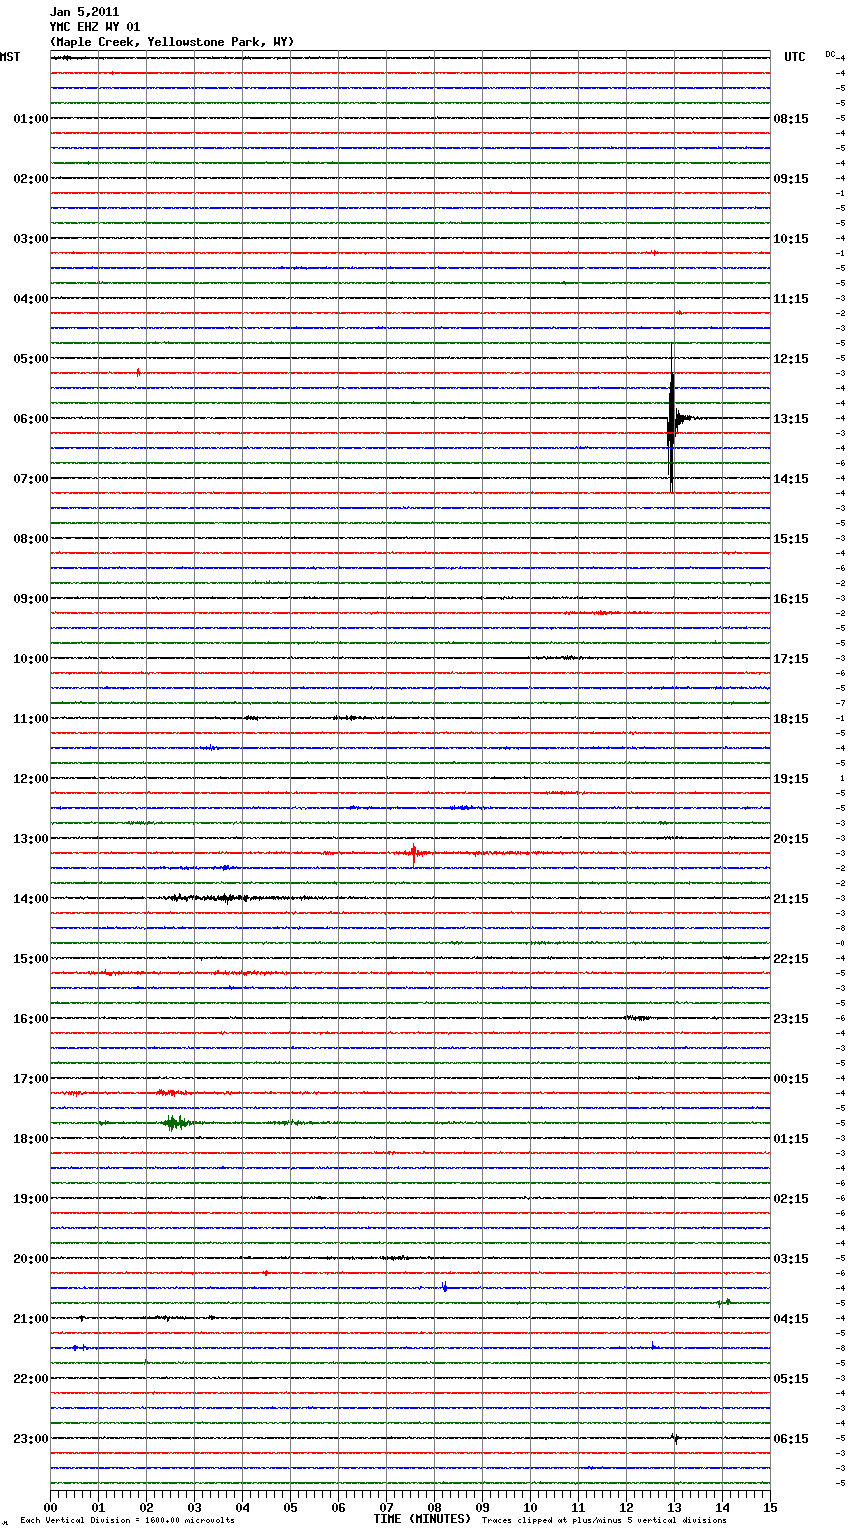Click the date text 'Jan 5,2011'
The image size is (850, 1534).
pyautogui.click(x=84, y=12)
